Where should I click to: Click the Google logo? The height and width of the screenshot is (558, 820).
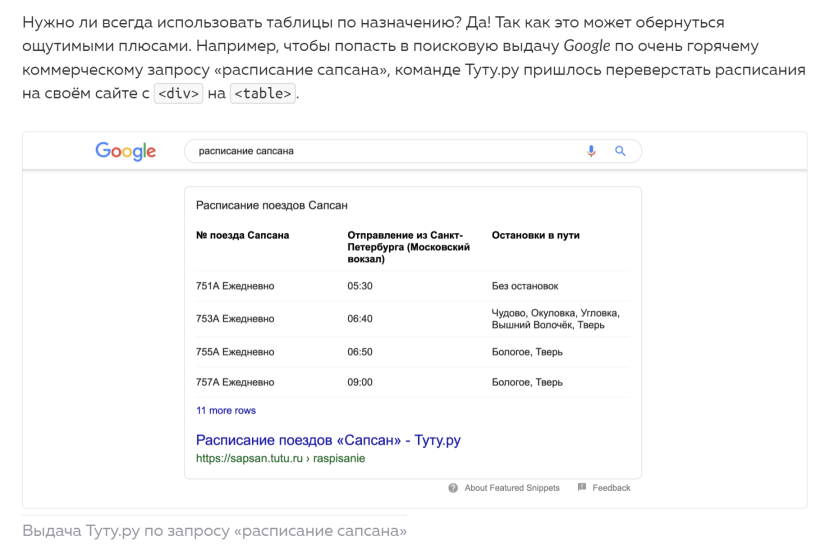126,151
